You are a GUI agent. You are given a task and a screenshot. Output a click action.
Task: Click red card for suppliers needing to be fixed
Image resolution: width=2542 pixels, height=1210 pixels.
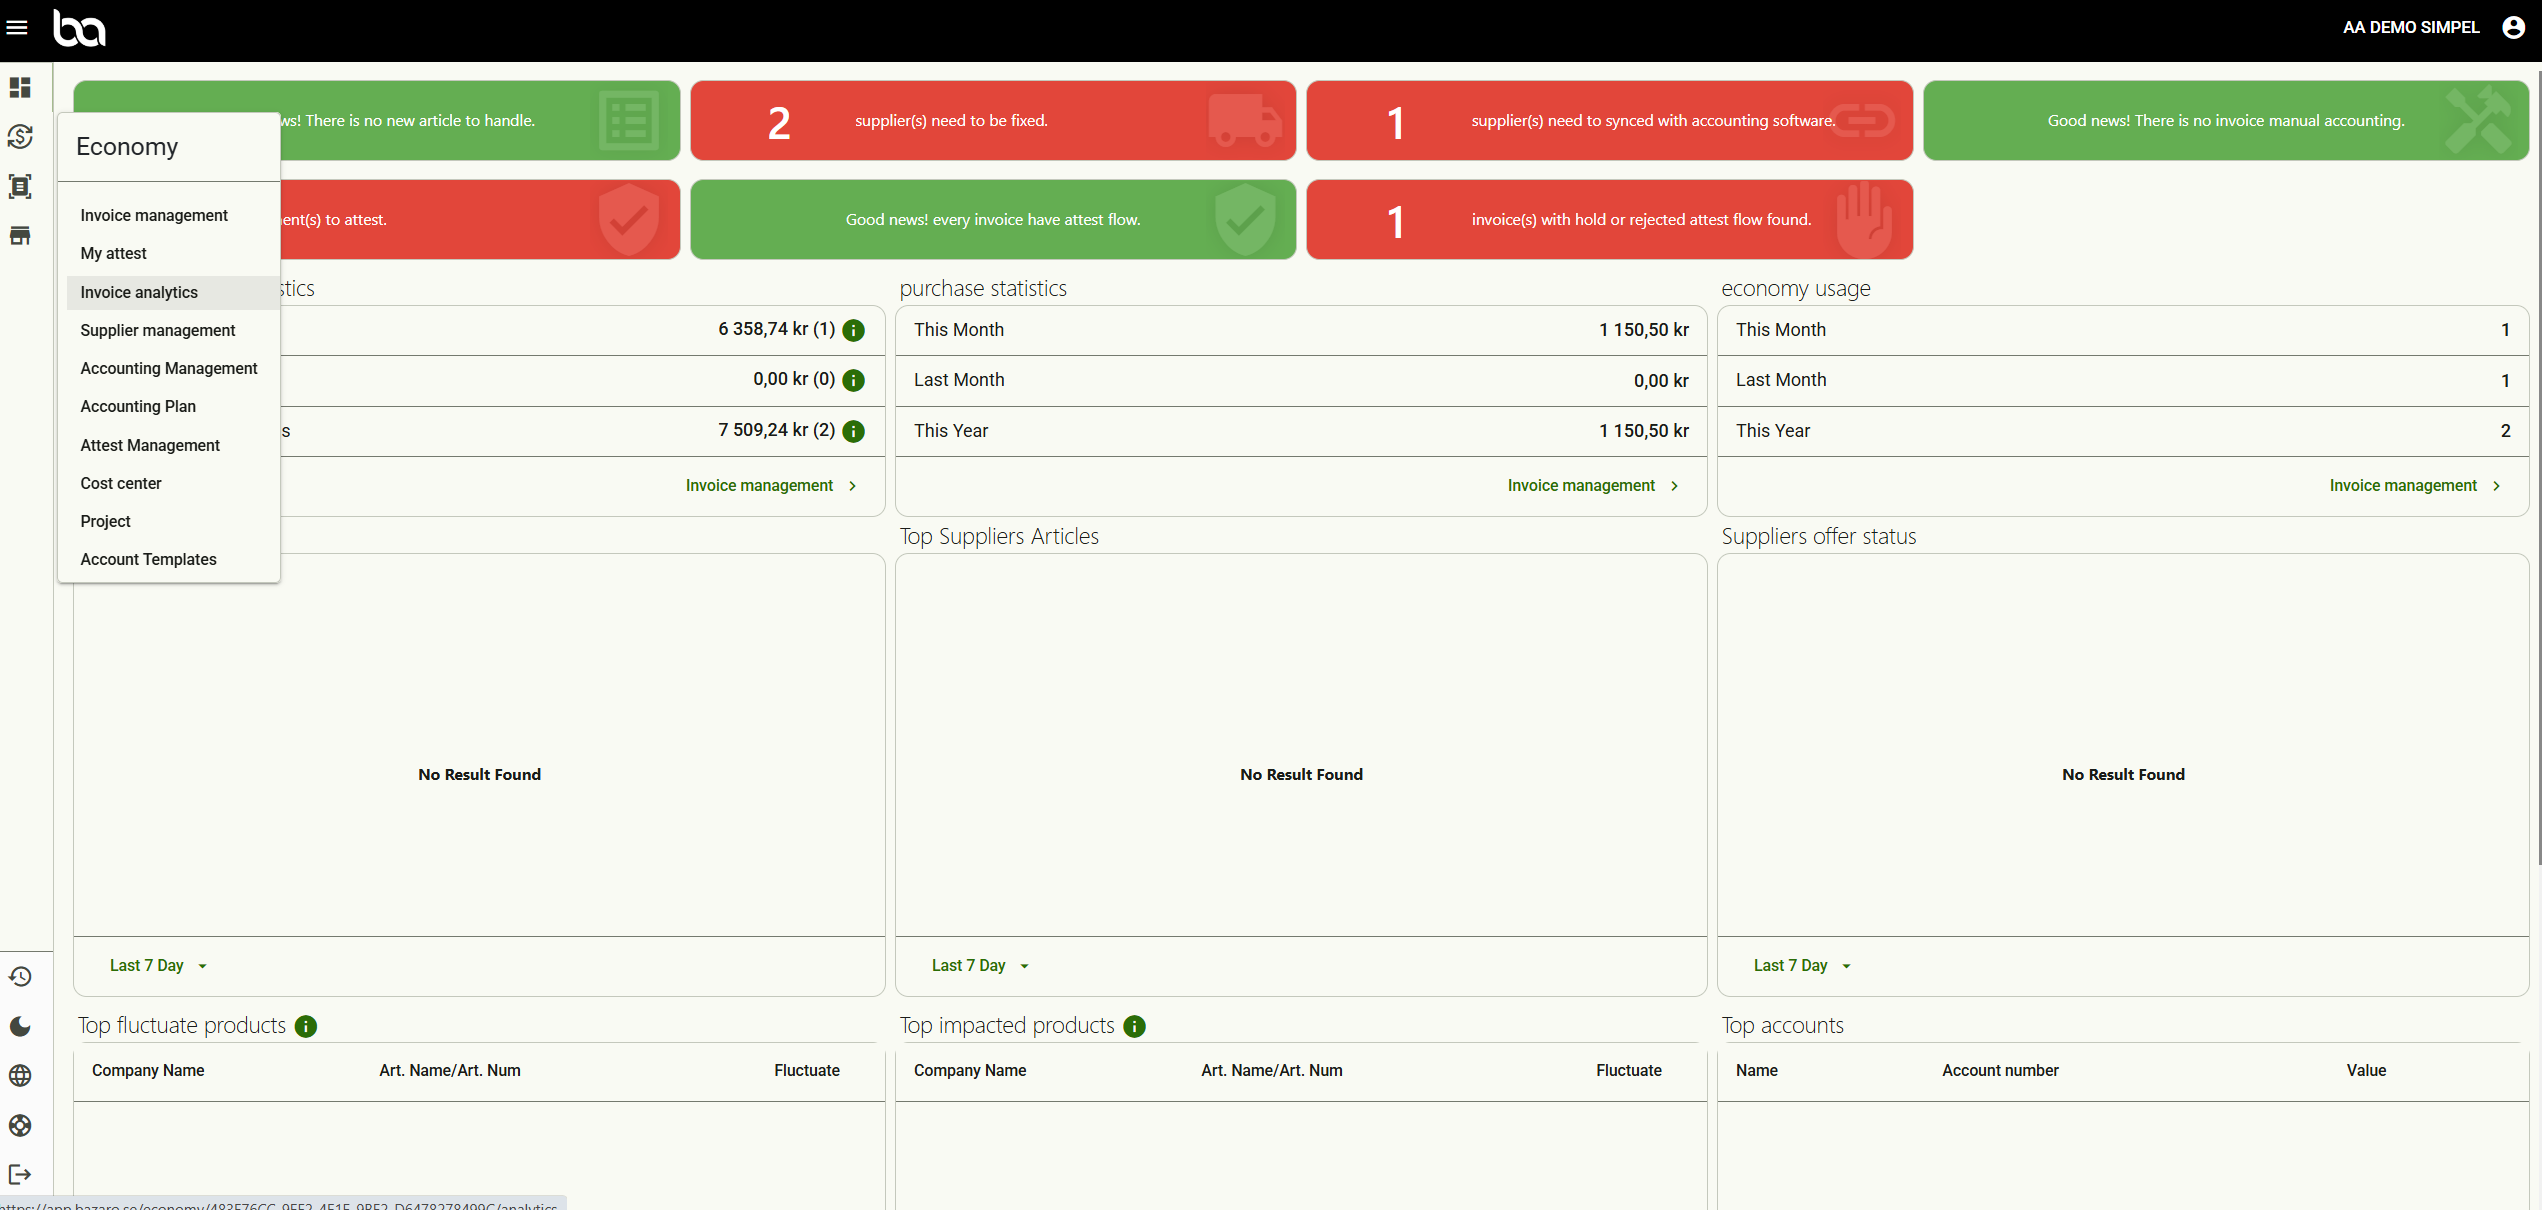tap(992, 121)
